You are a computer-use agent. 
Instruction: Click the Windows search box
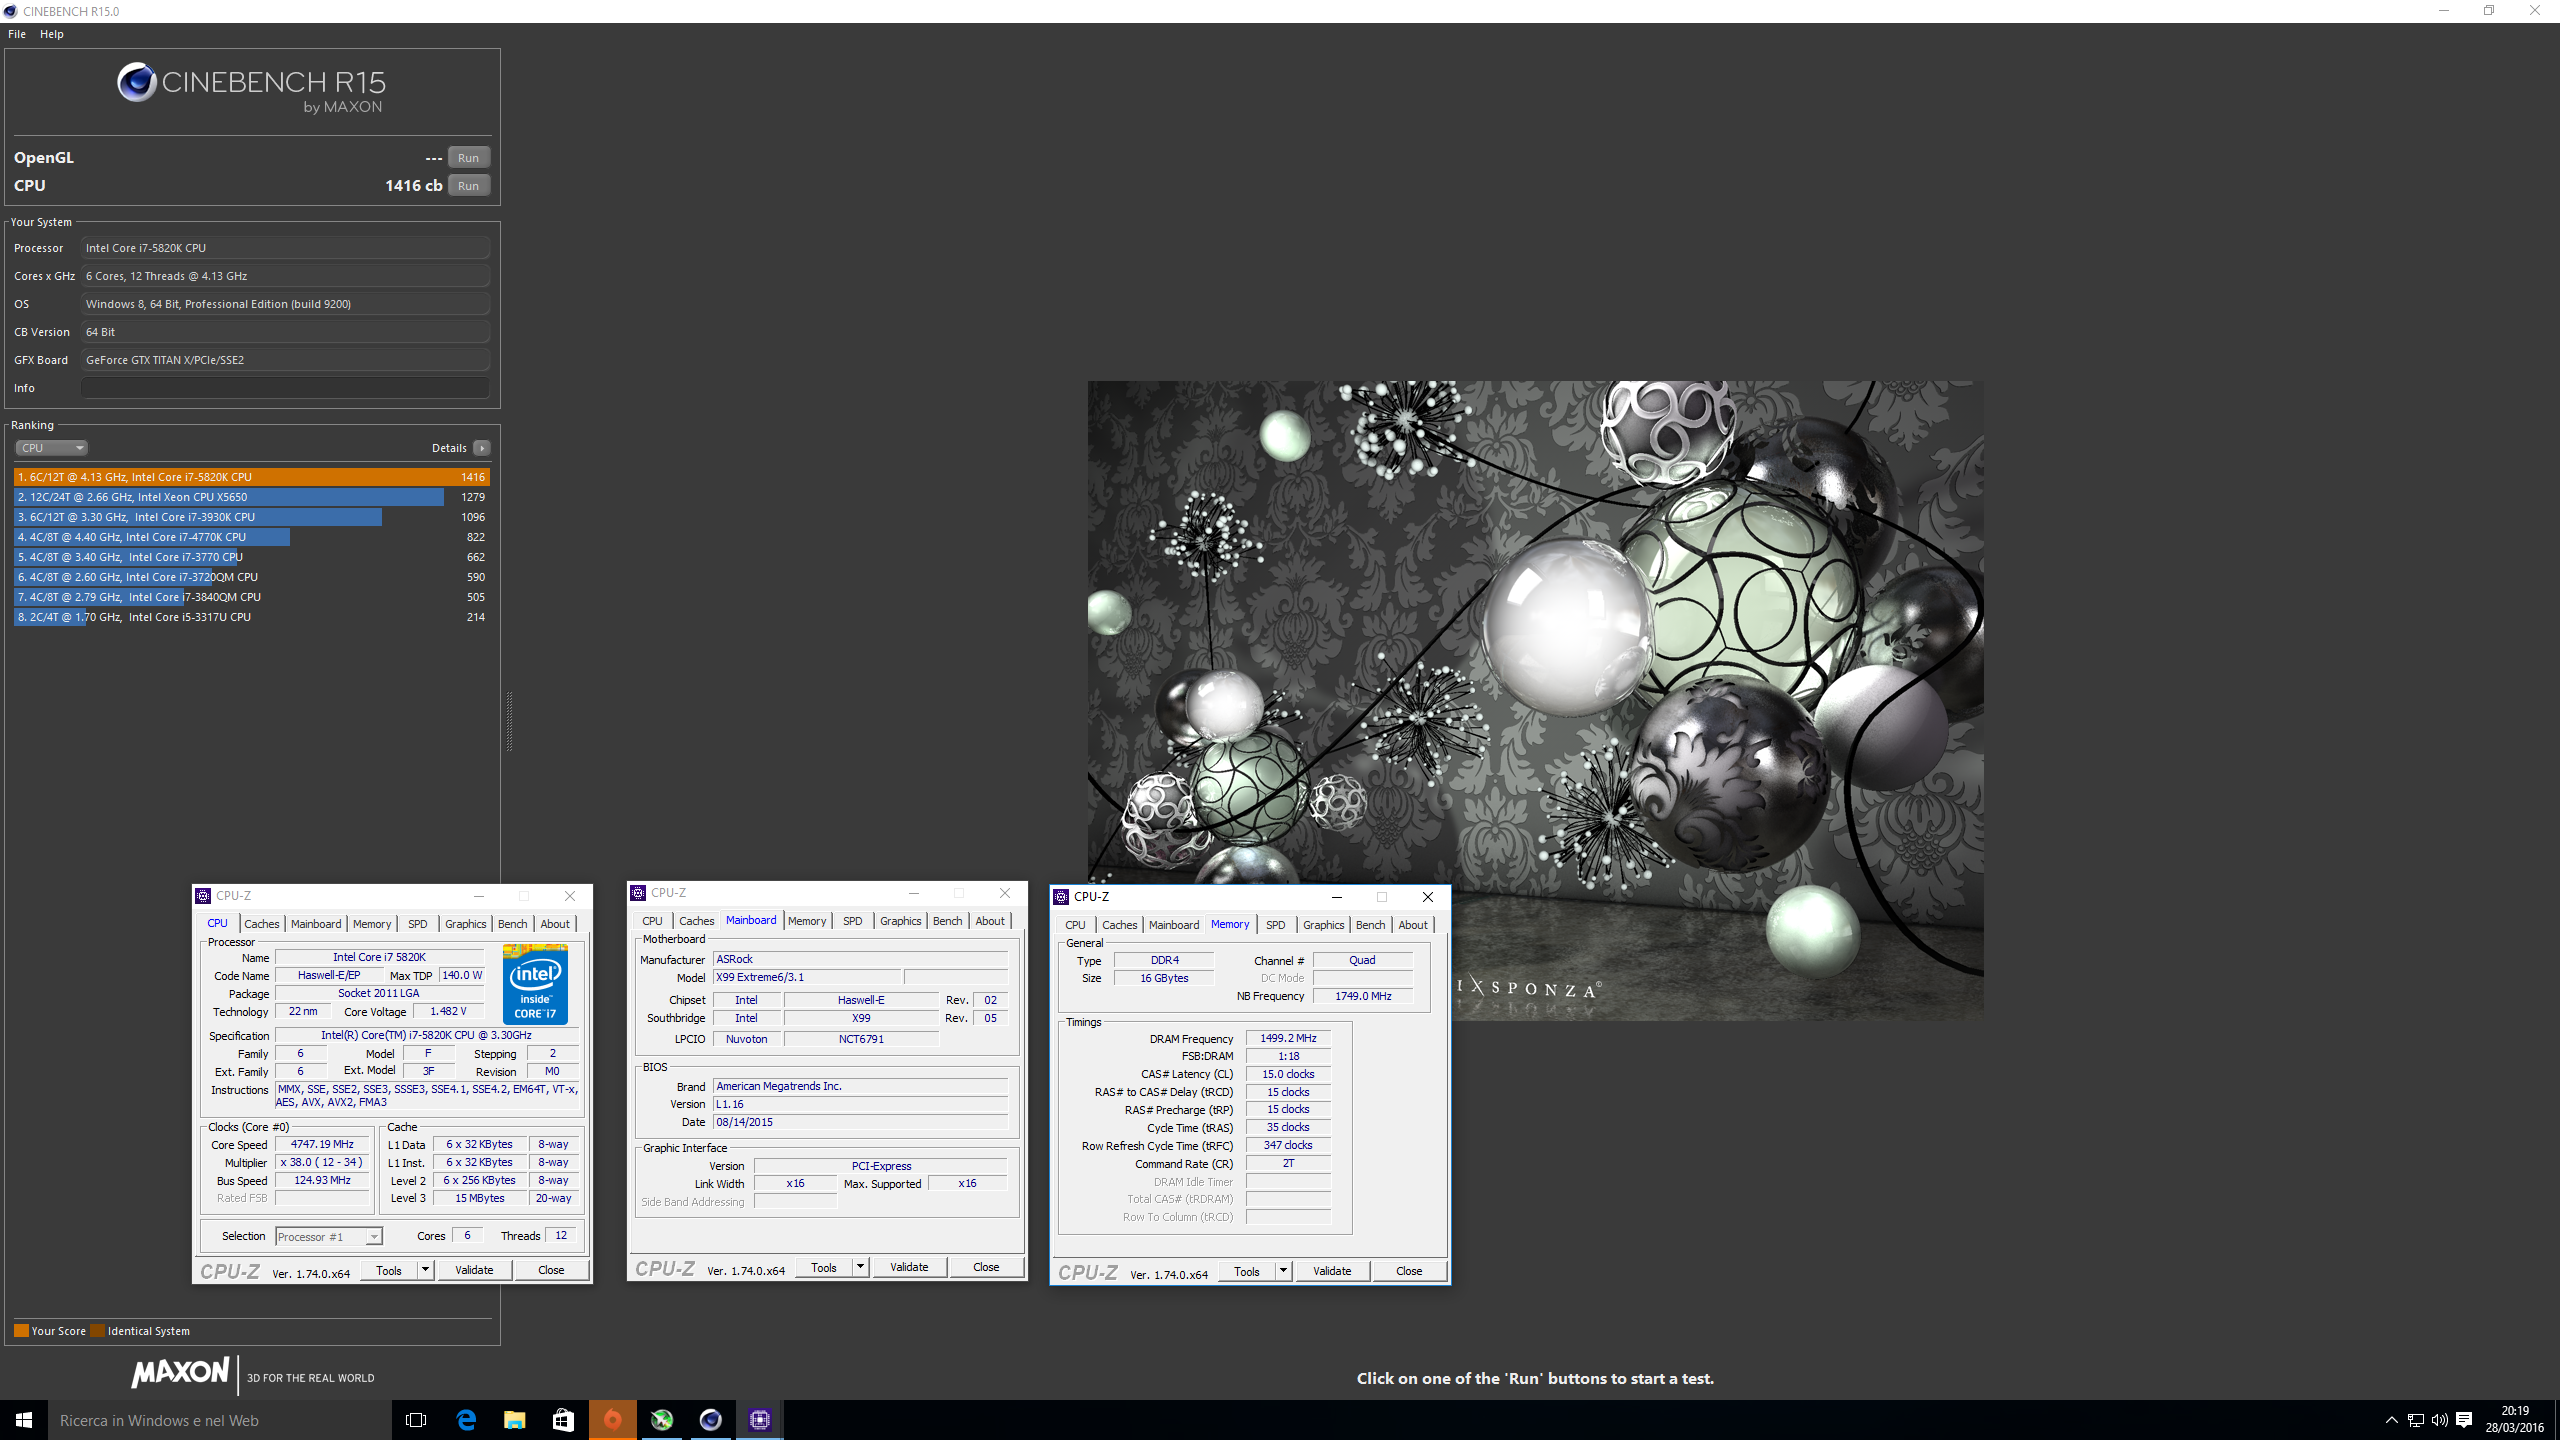point(220,1420)
